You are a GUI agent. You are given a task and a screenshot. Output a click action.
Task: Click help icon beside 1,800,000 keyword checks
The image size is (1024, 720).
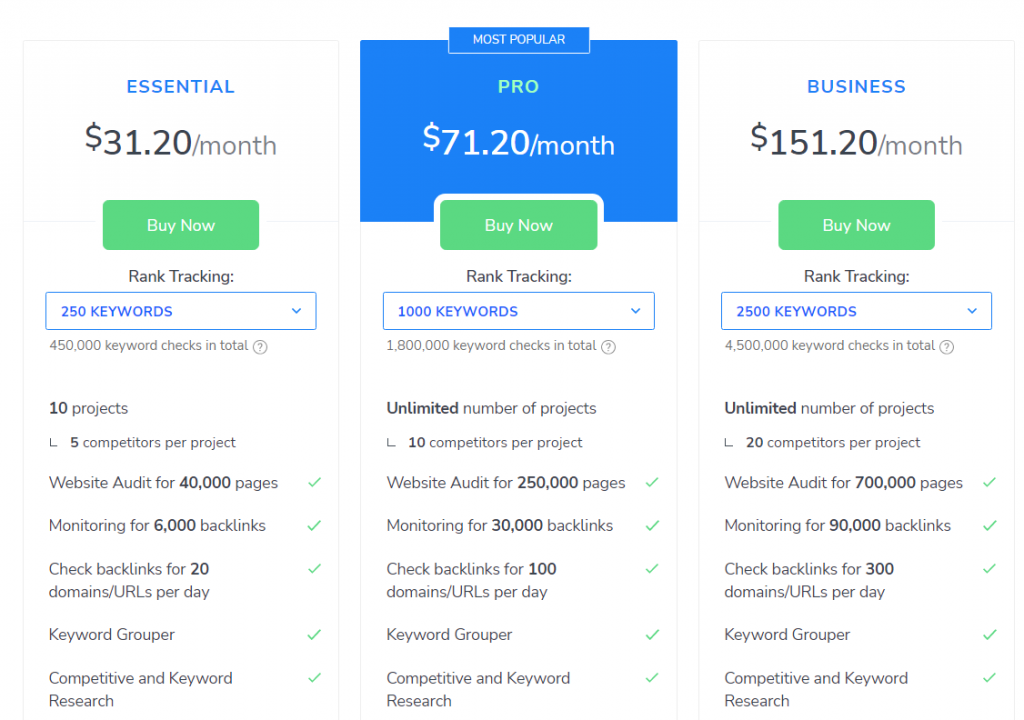[608, 347]
